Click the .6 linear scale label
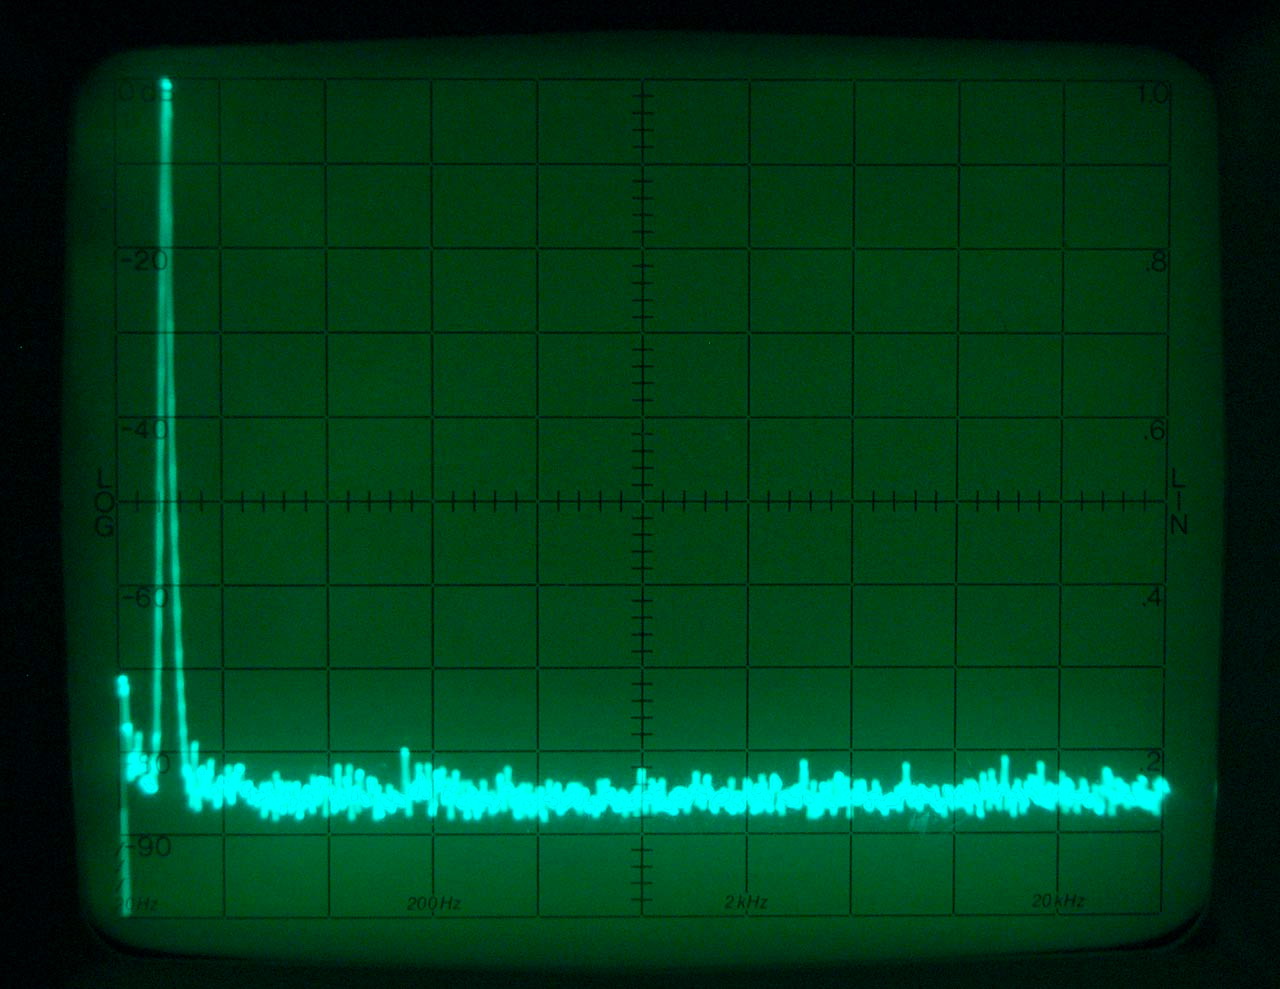1280x989 pixels. click(x=1157, y=432)
